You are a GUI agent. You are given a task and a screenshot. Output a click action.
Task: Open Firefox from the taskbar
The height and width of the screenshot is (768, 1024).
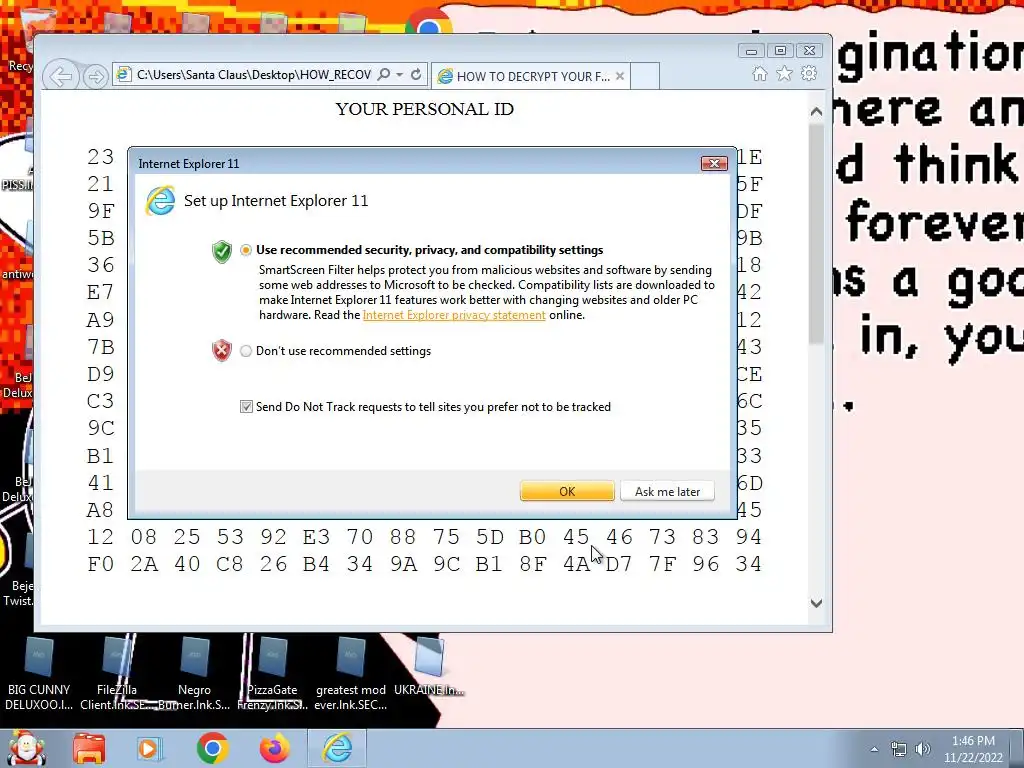(275, 748)
